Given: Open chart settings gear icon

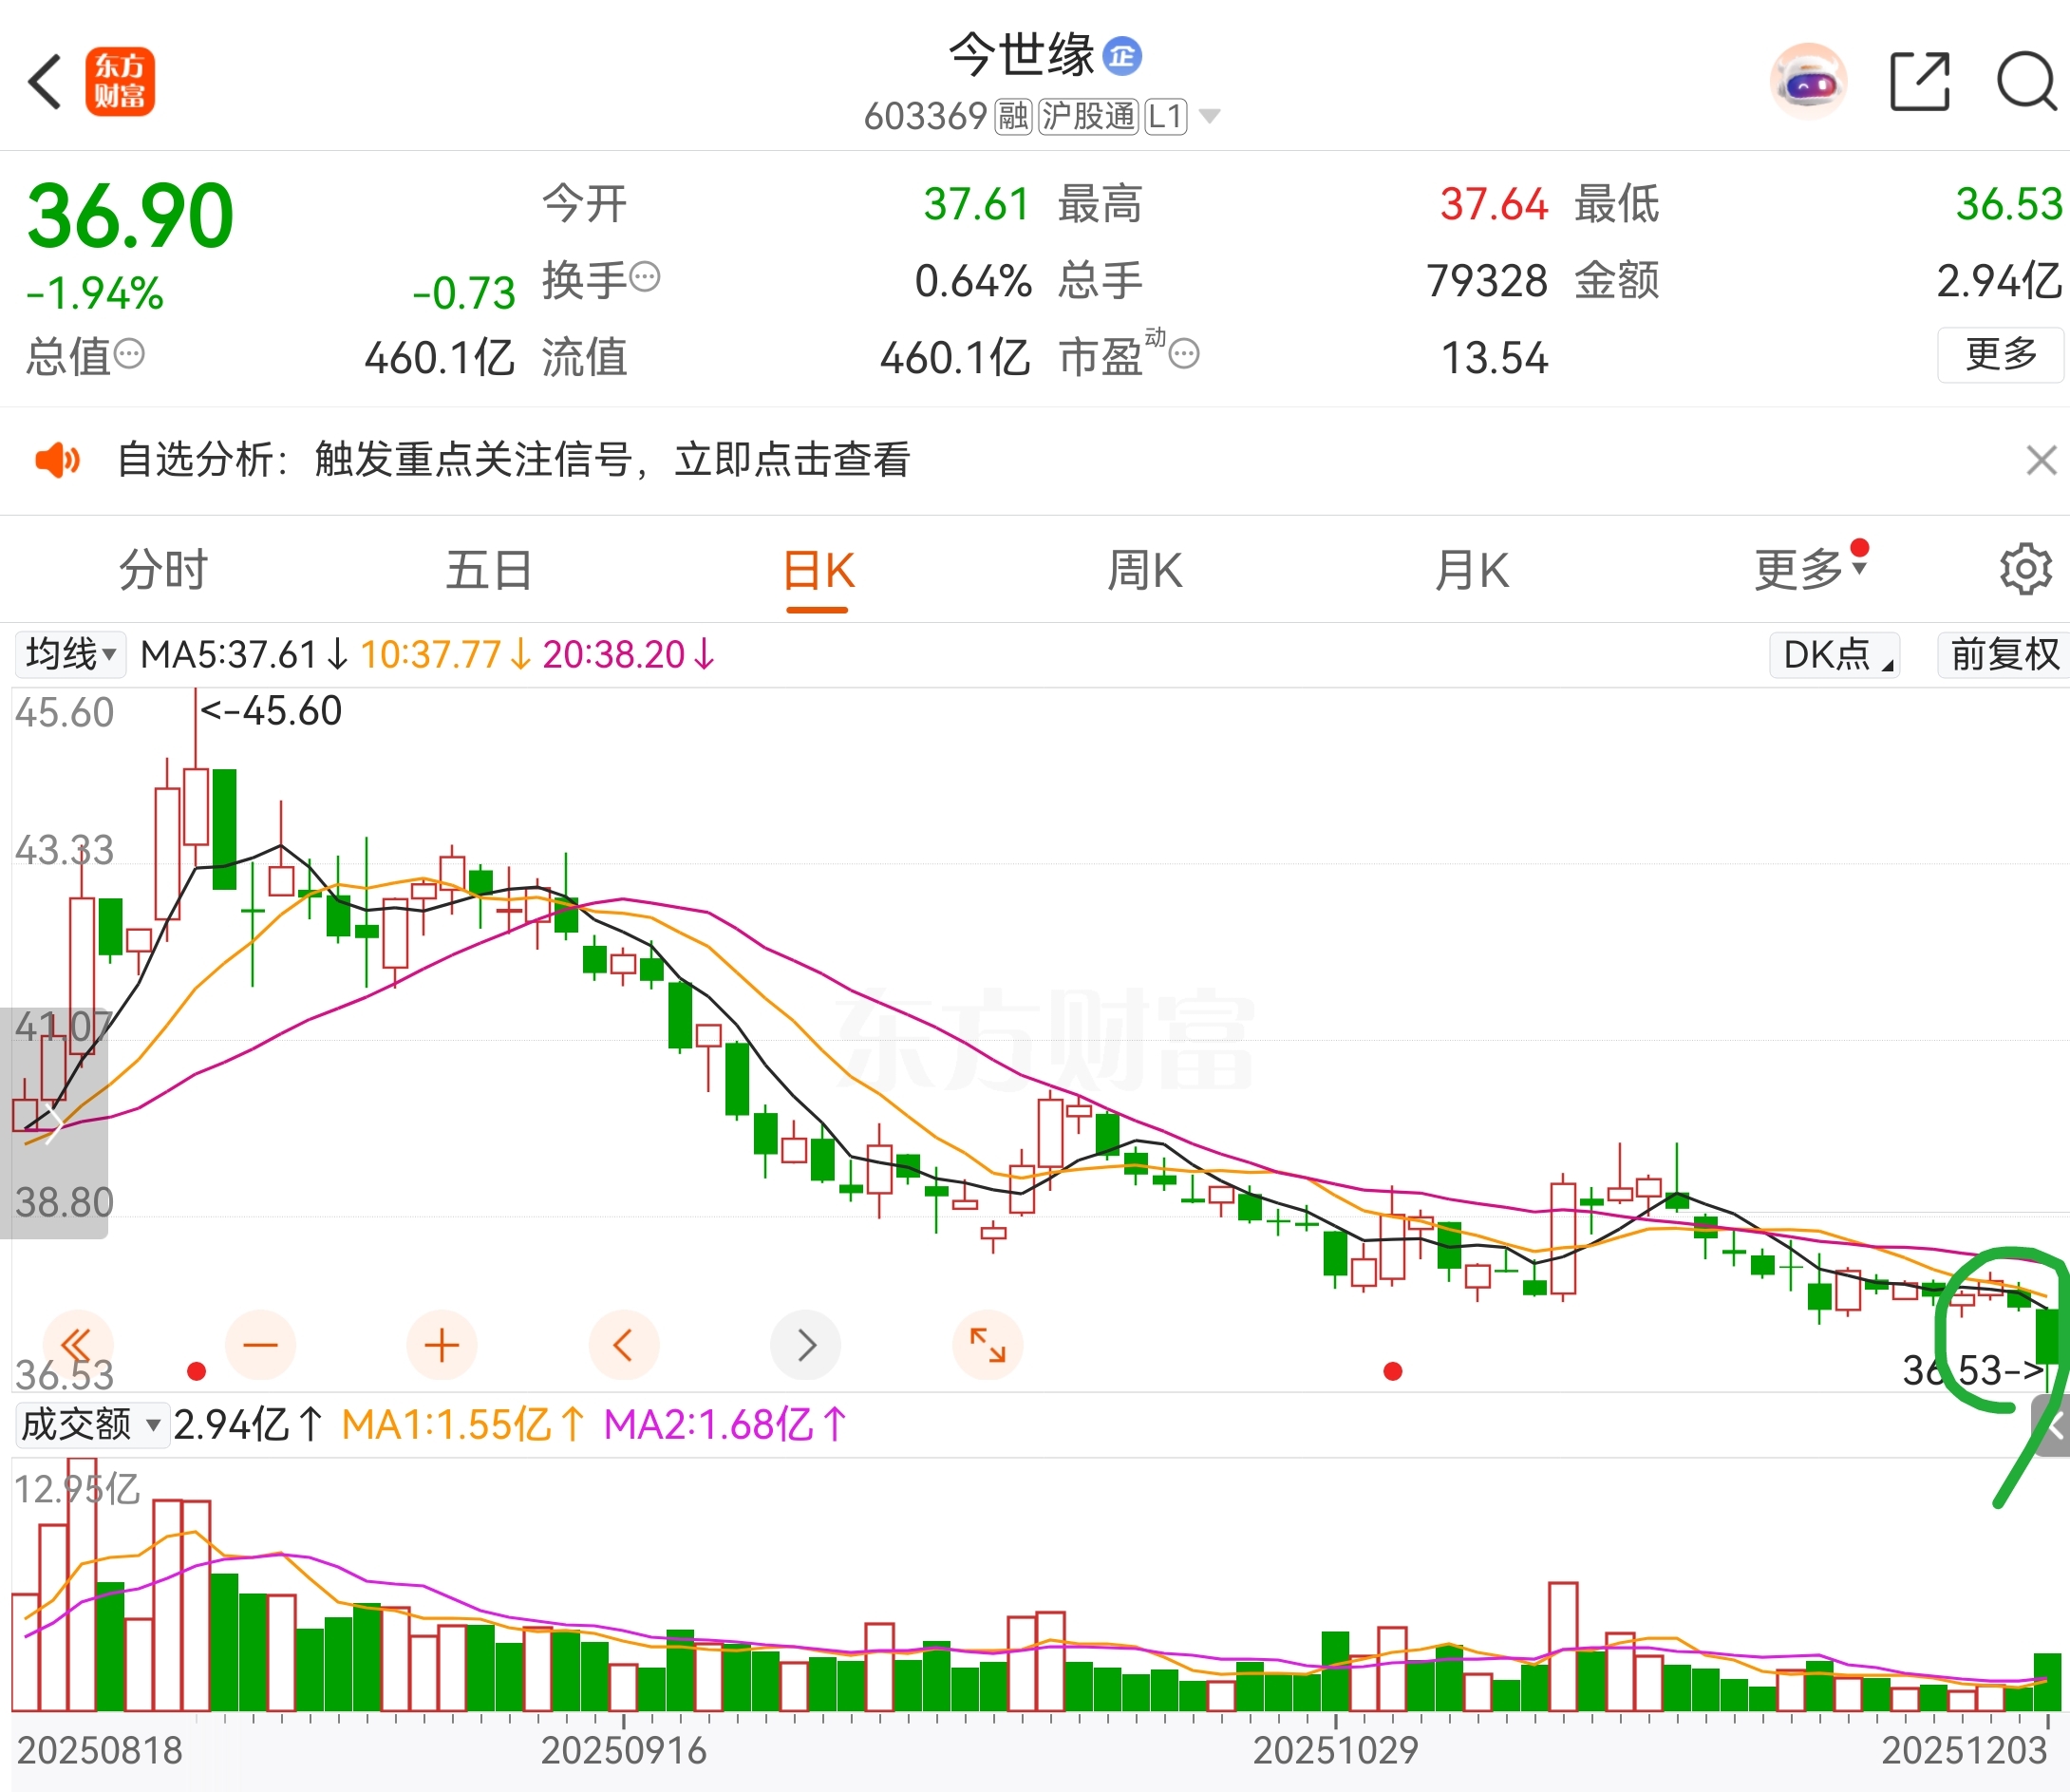Looking at the screenshot, I should click(x=2025, y=570).
